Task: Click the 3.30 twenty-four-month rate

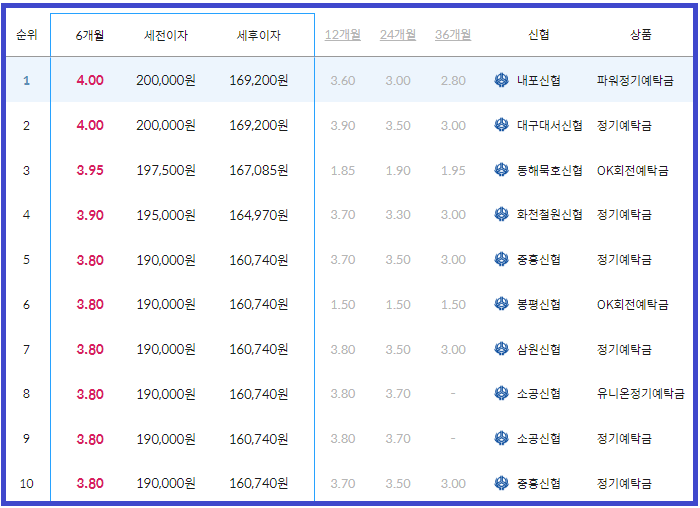Action: point(398,215)
